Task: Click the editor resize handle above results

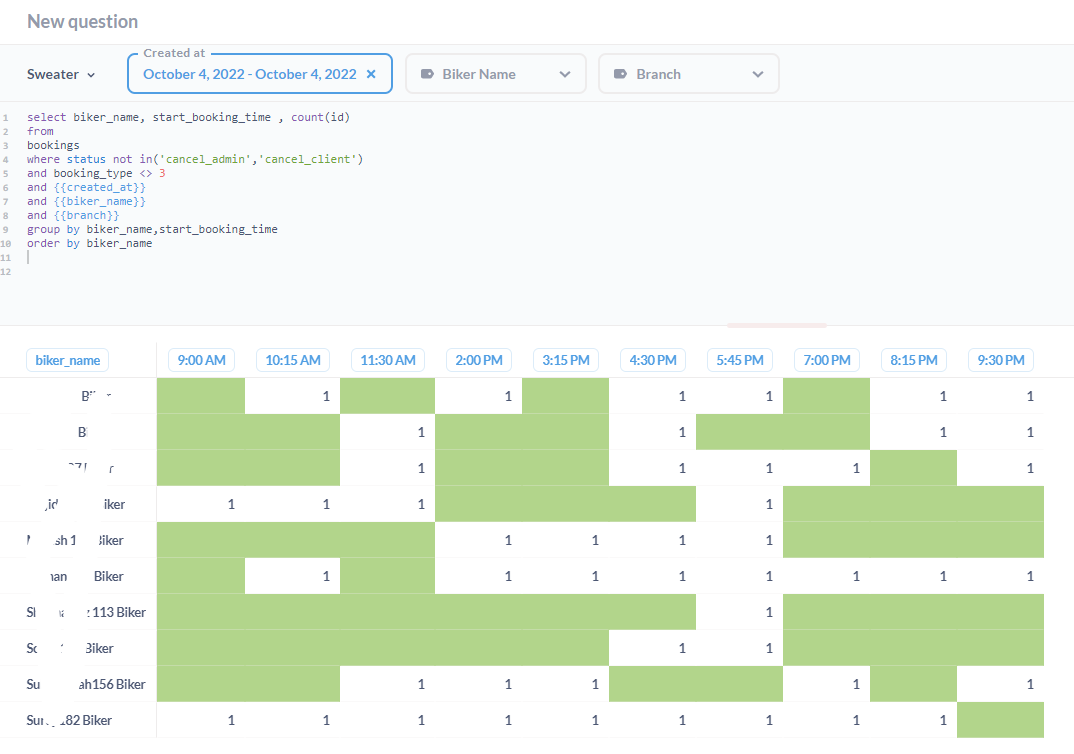Action: [x=776, y=325]
